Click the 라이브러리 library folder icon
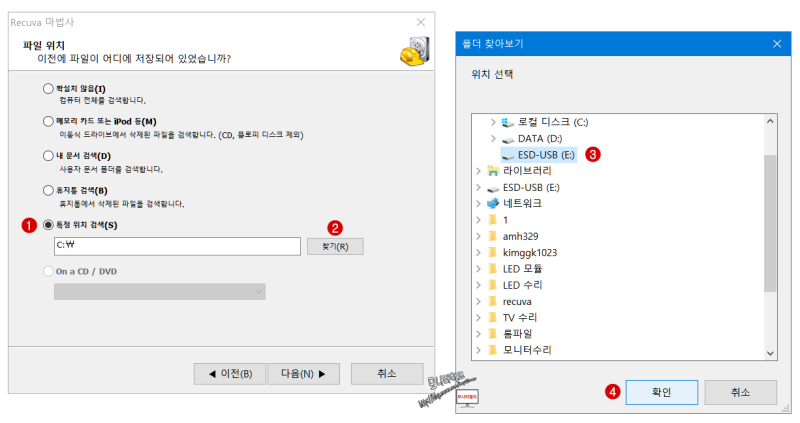Viewport: 800px width, 423px height. (x=492, y=171)
